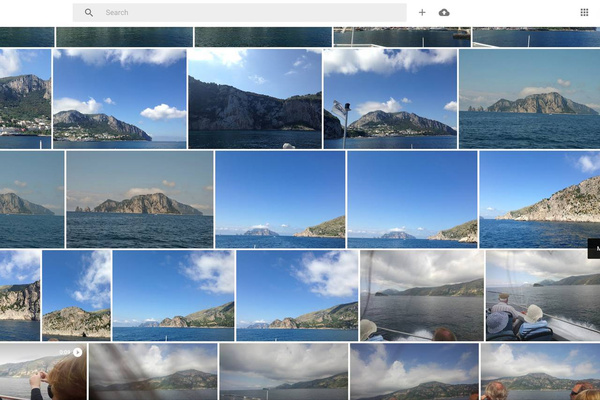The height and width of the screenshot is (400, 600).
Task: Focus the Search input field
Action: (x=240, y=13)
